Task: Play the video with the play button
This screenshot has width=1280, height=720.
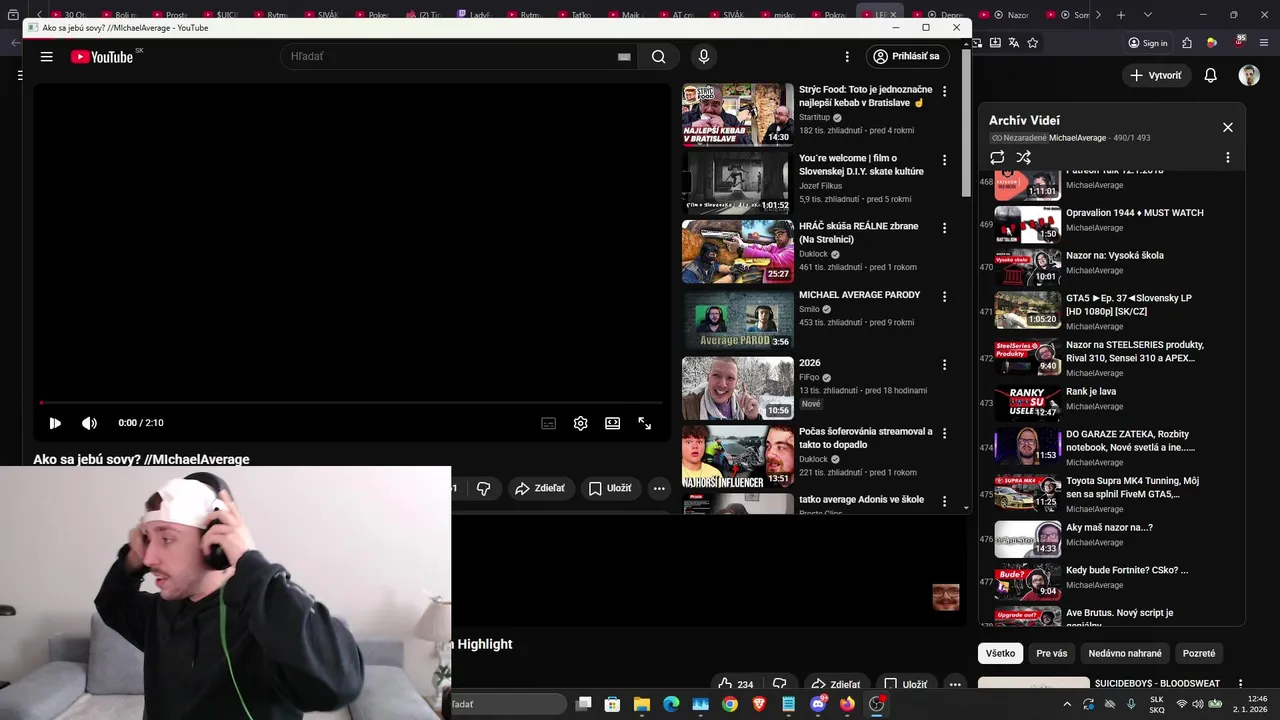Action: (x=55, y=423)
